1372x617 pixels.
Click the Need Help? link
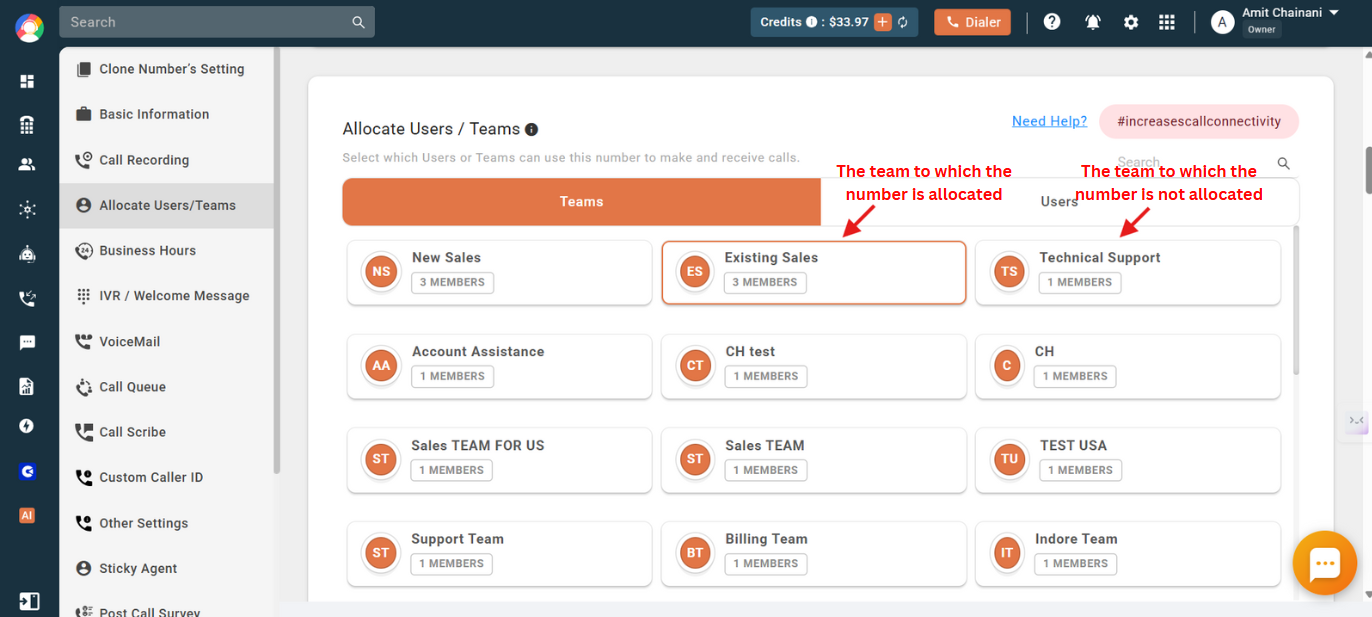click(1049, 121)
